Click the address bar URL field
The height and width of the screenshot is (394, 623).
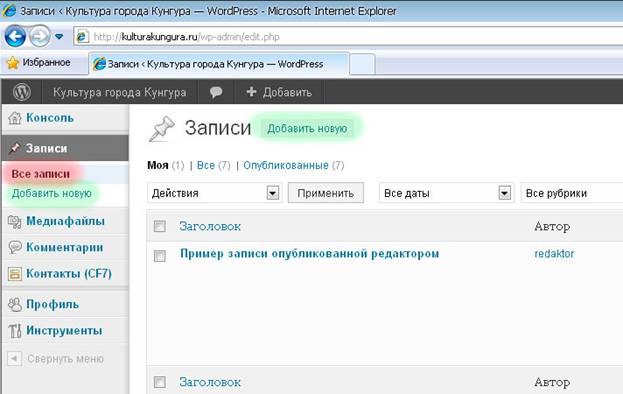tap(348, 37)
